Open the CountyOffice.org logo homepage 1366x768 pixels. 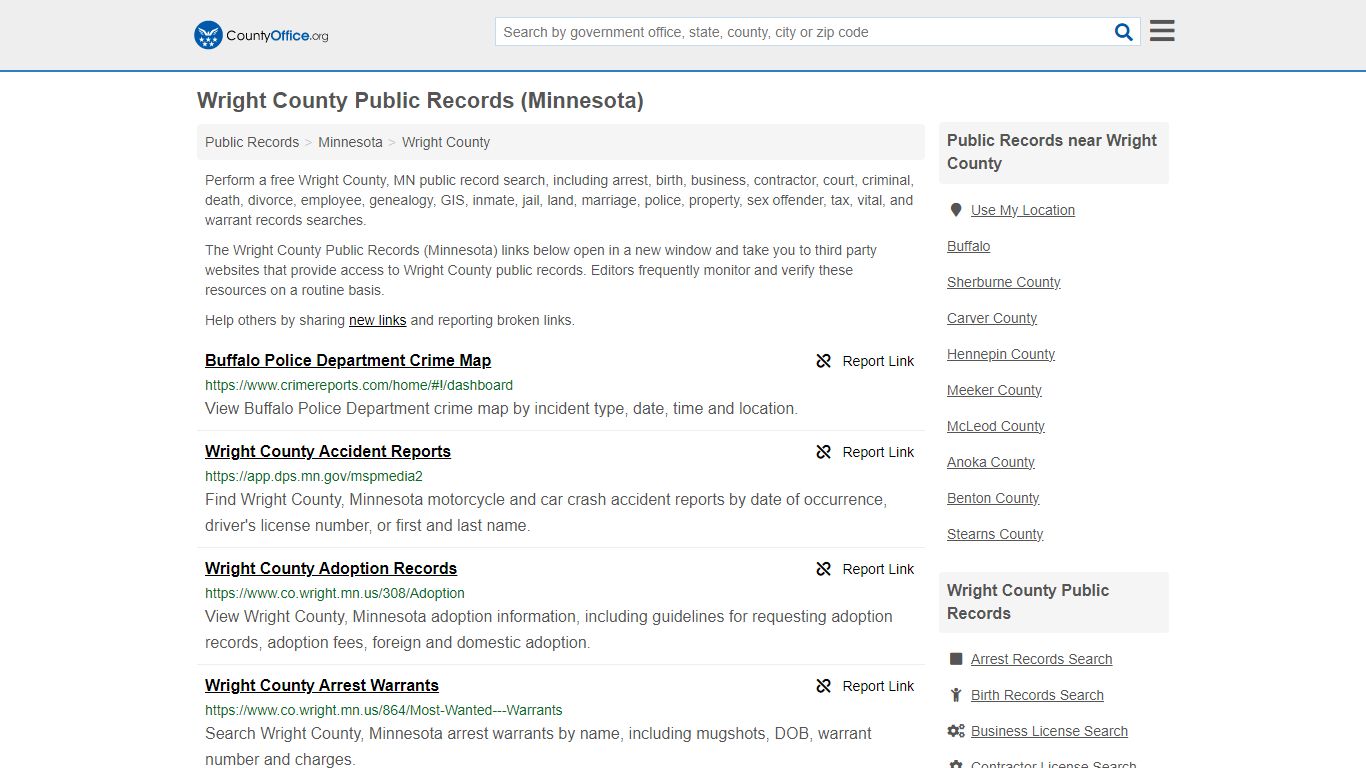(x=261, y=35)
